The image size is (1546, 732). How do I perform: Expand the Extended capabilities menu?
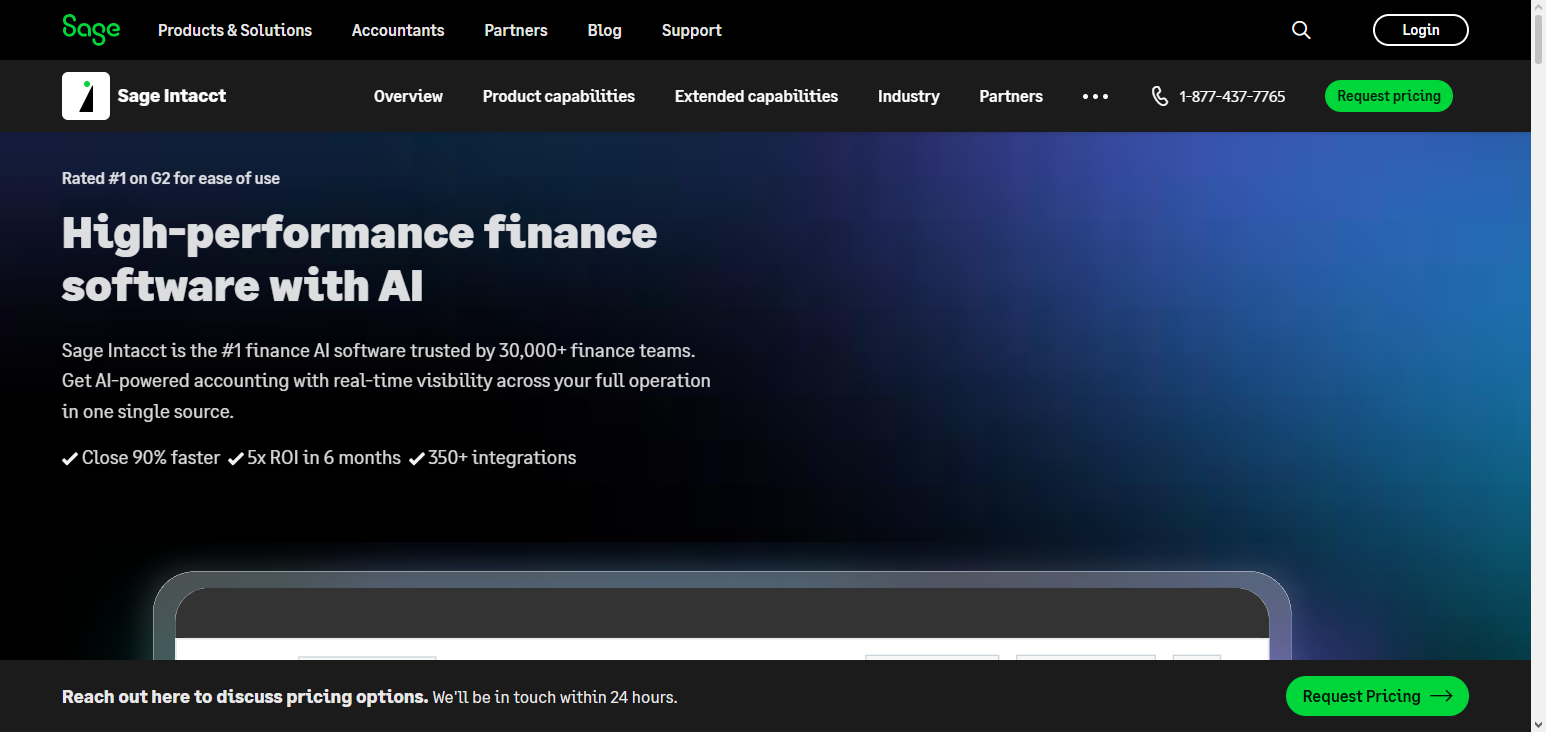[756, 96]
